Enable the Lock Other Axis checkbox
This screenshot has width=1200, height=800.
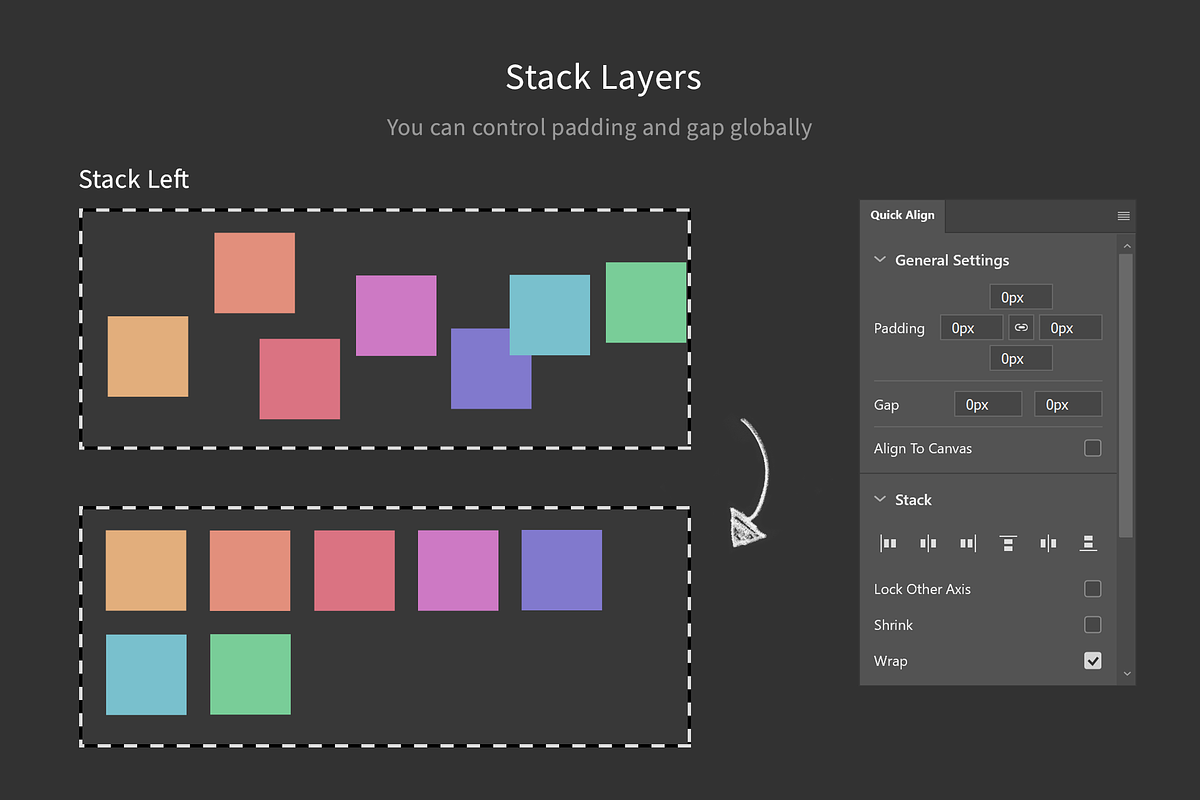pos(1093,589)
